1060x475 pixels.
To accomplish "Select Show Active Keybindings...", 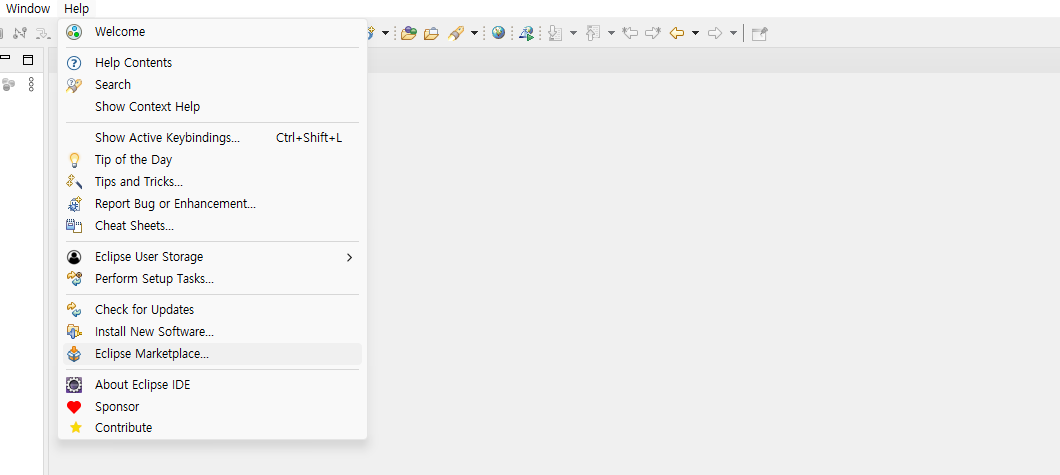I will pyautogui.click(x=212, y=138).
